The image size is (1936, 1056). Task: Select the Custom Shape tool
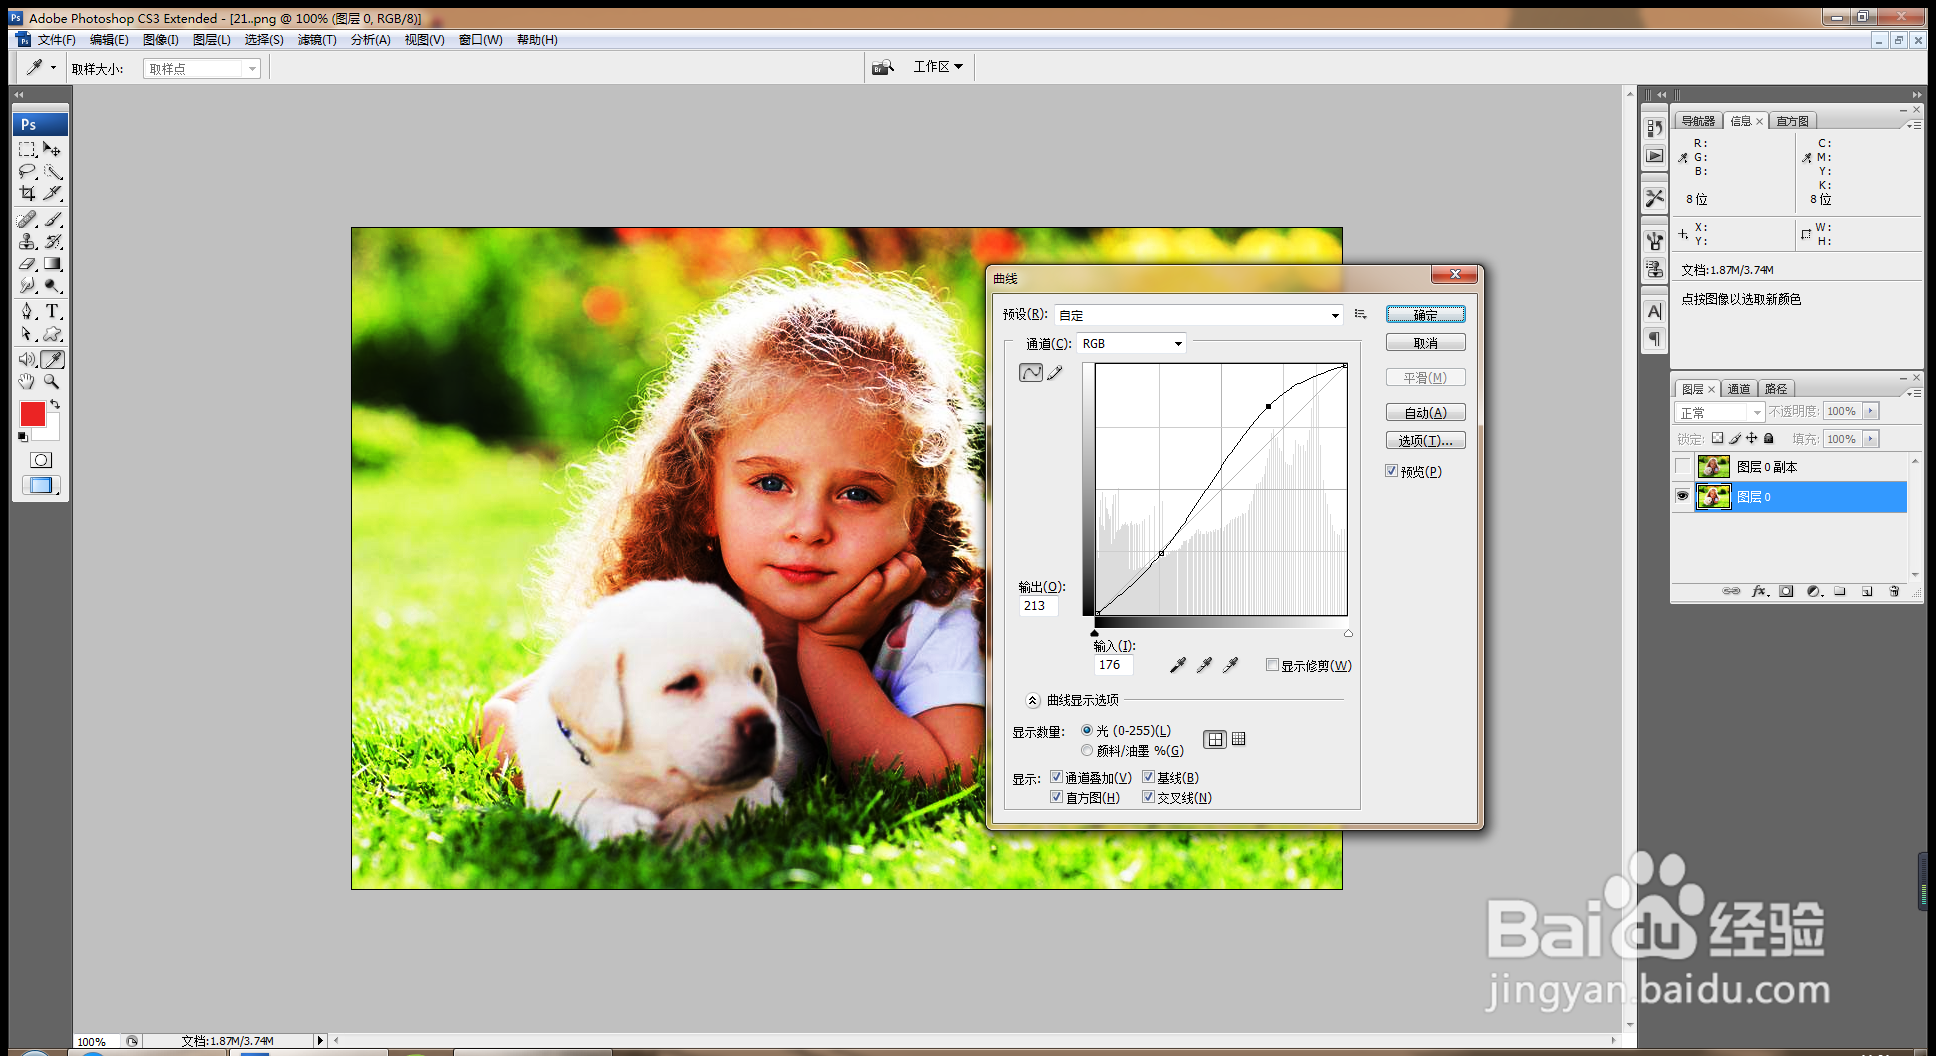point(52,334)
